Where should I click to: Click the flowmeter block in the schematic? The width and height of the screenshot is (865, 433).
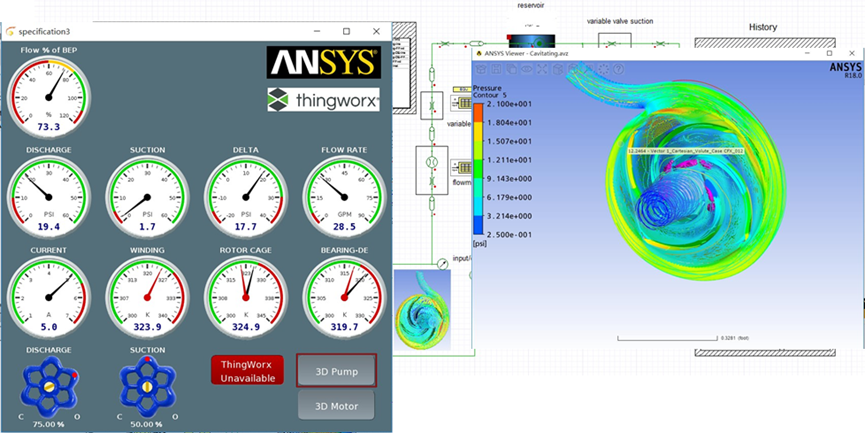coord(432,170)
